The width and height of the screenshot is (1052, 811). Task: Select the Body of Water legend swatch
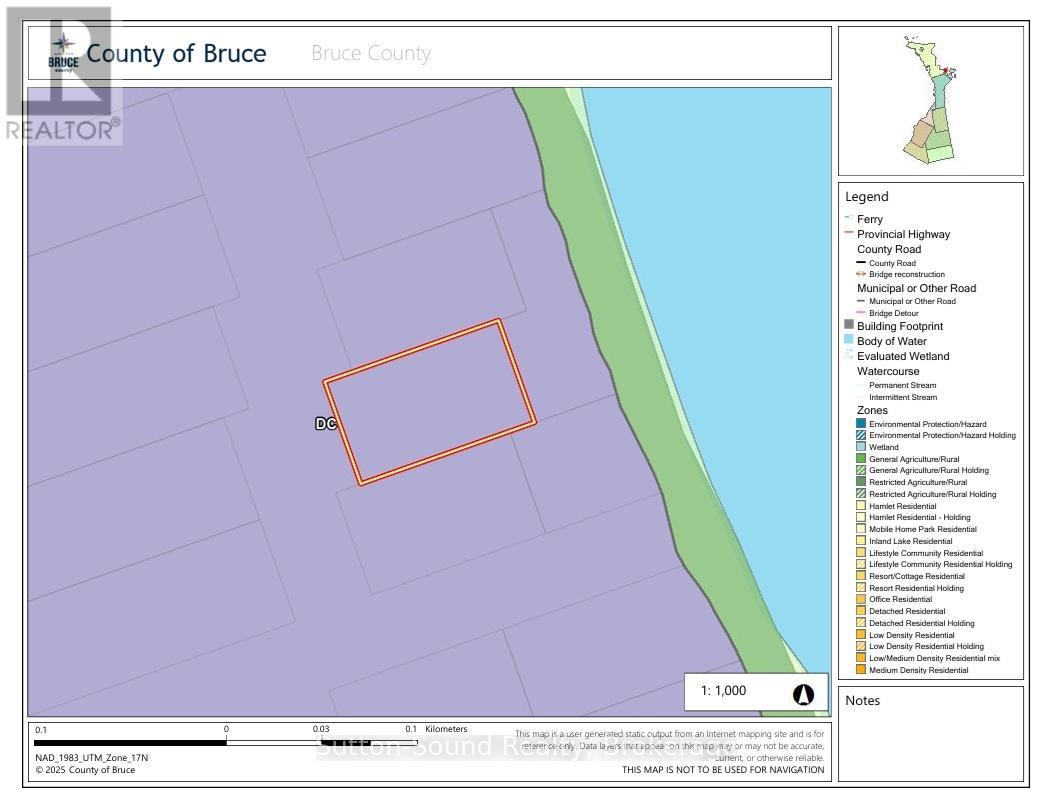[849, 341]
